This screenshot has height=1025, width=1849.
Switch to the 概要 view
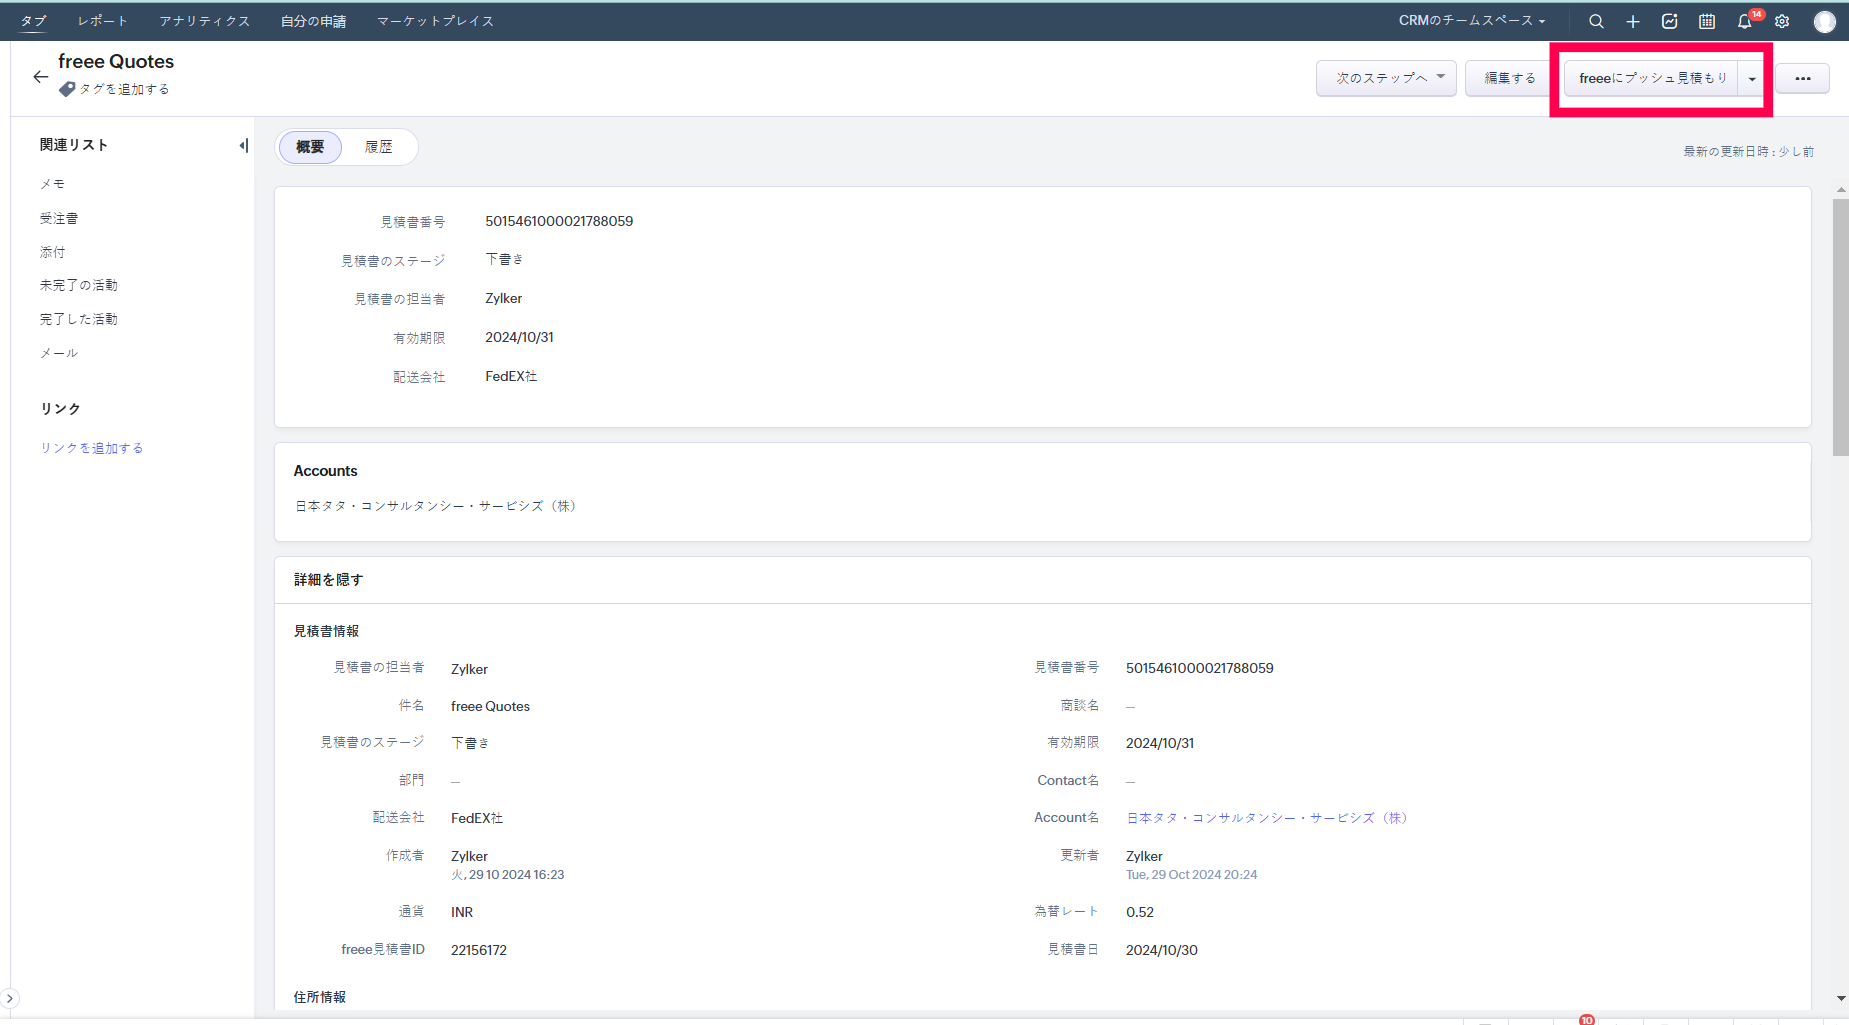pos(310,147)
